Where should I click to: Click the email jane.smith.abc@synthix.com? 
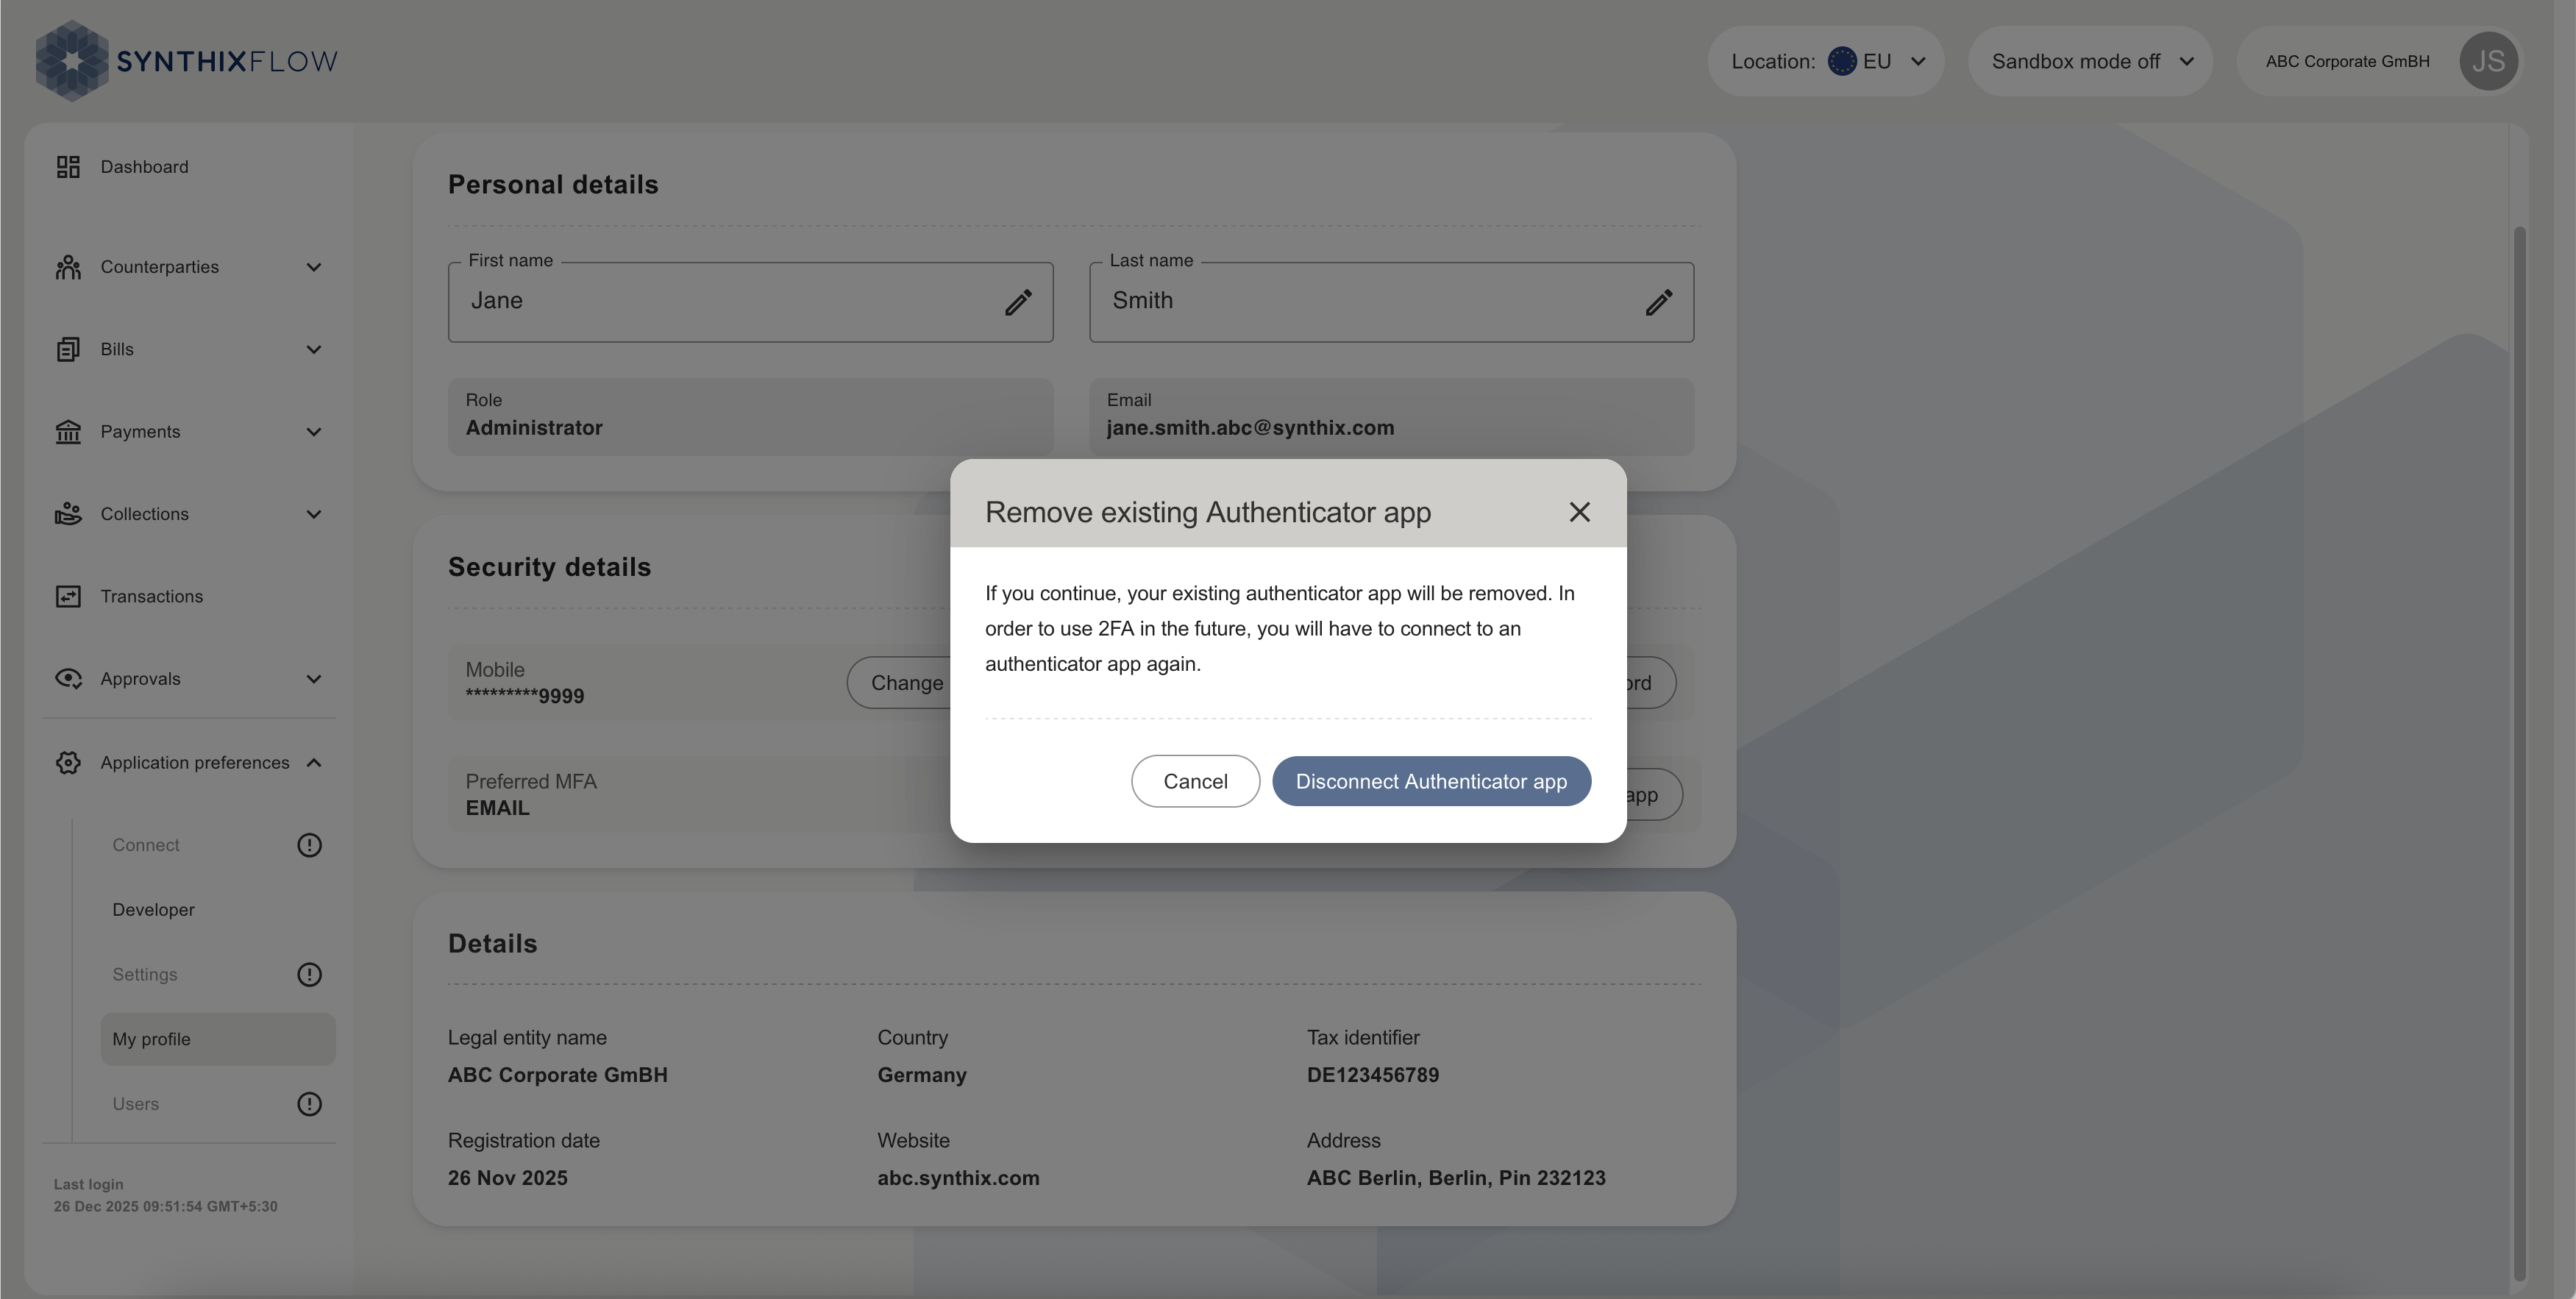(1250, 428)
